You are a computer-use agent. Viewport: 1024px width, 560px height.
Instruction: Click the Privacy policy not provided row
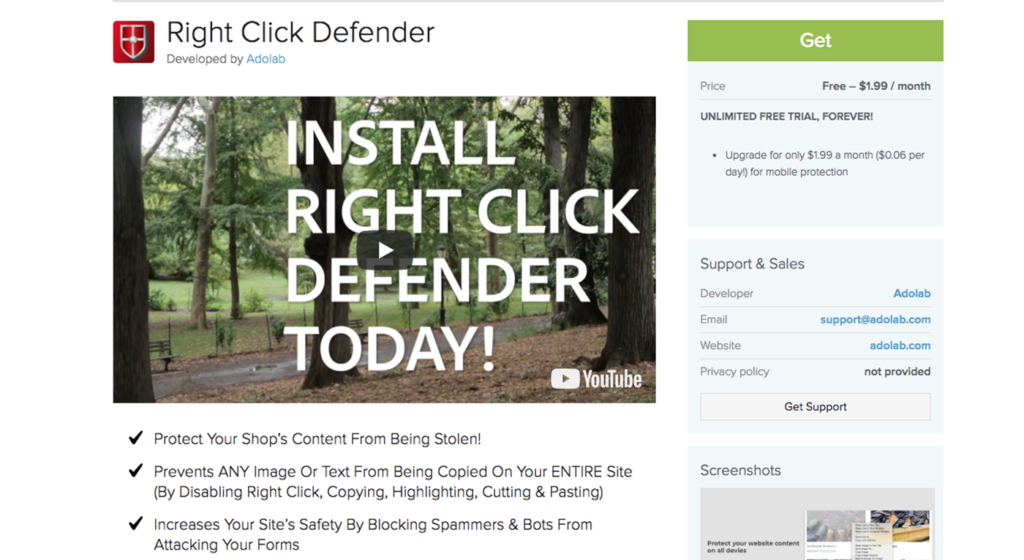click(x=815, y=372)
